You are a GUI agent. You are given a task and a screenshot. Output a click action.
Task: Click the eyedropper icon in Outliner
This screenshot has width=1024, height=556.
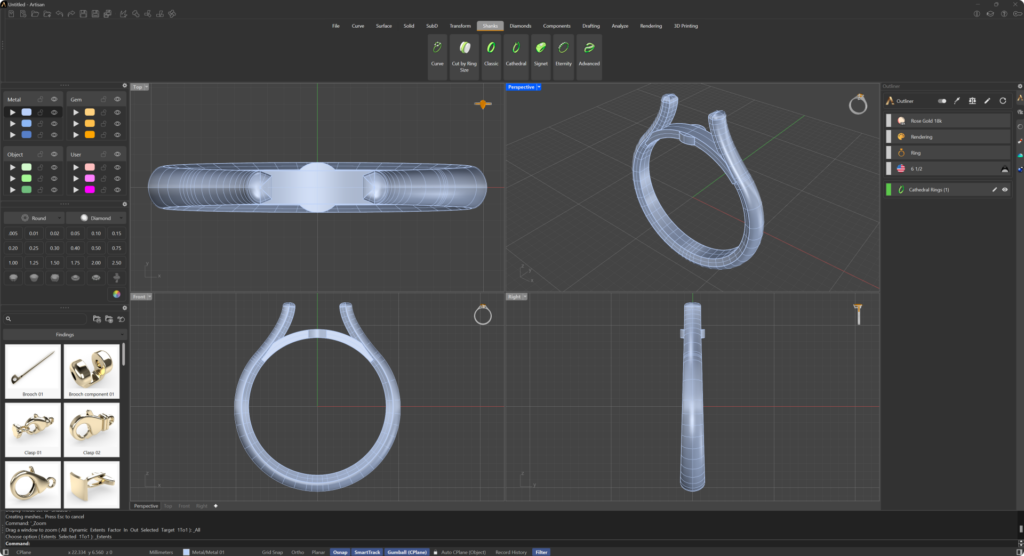click(956, 101)
